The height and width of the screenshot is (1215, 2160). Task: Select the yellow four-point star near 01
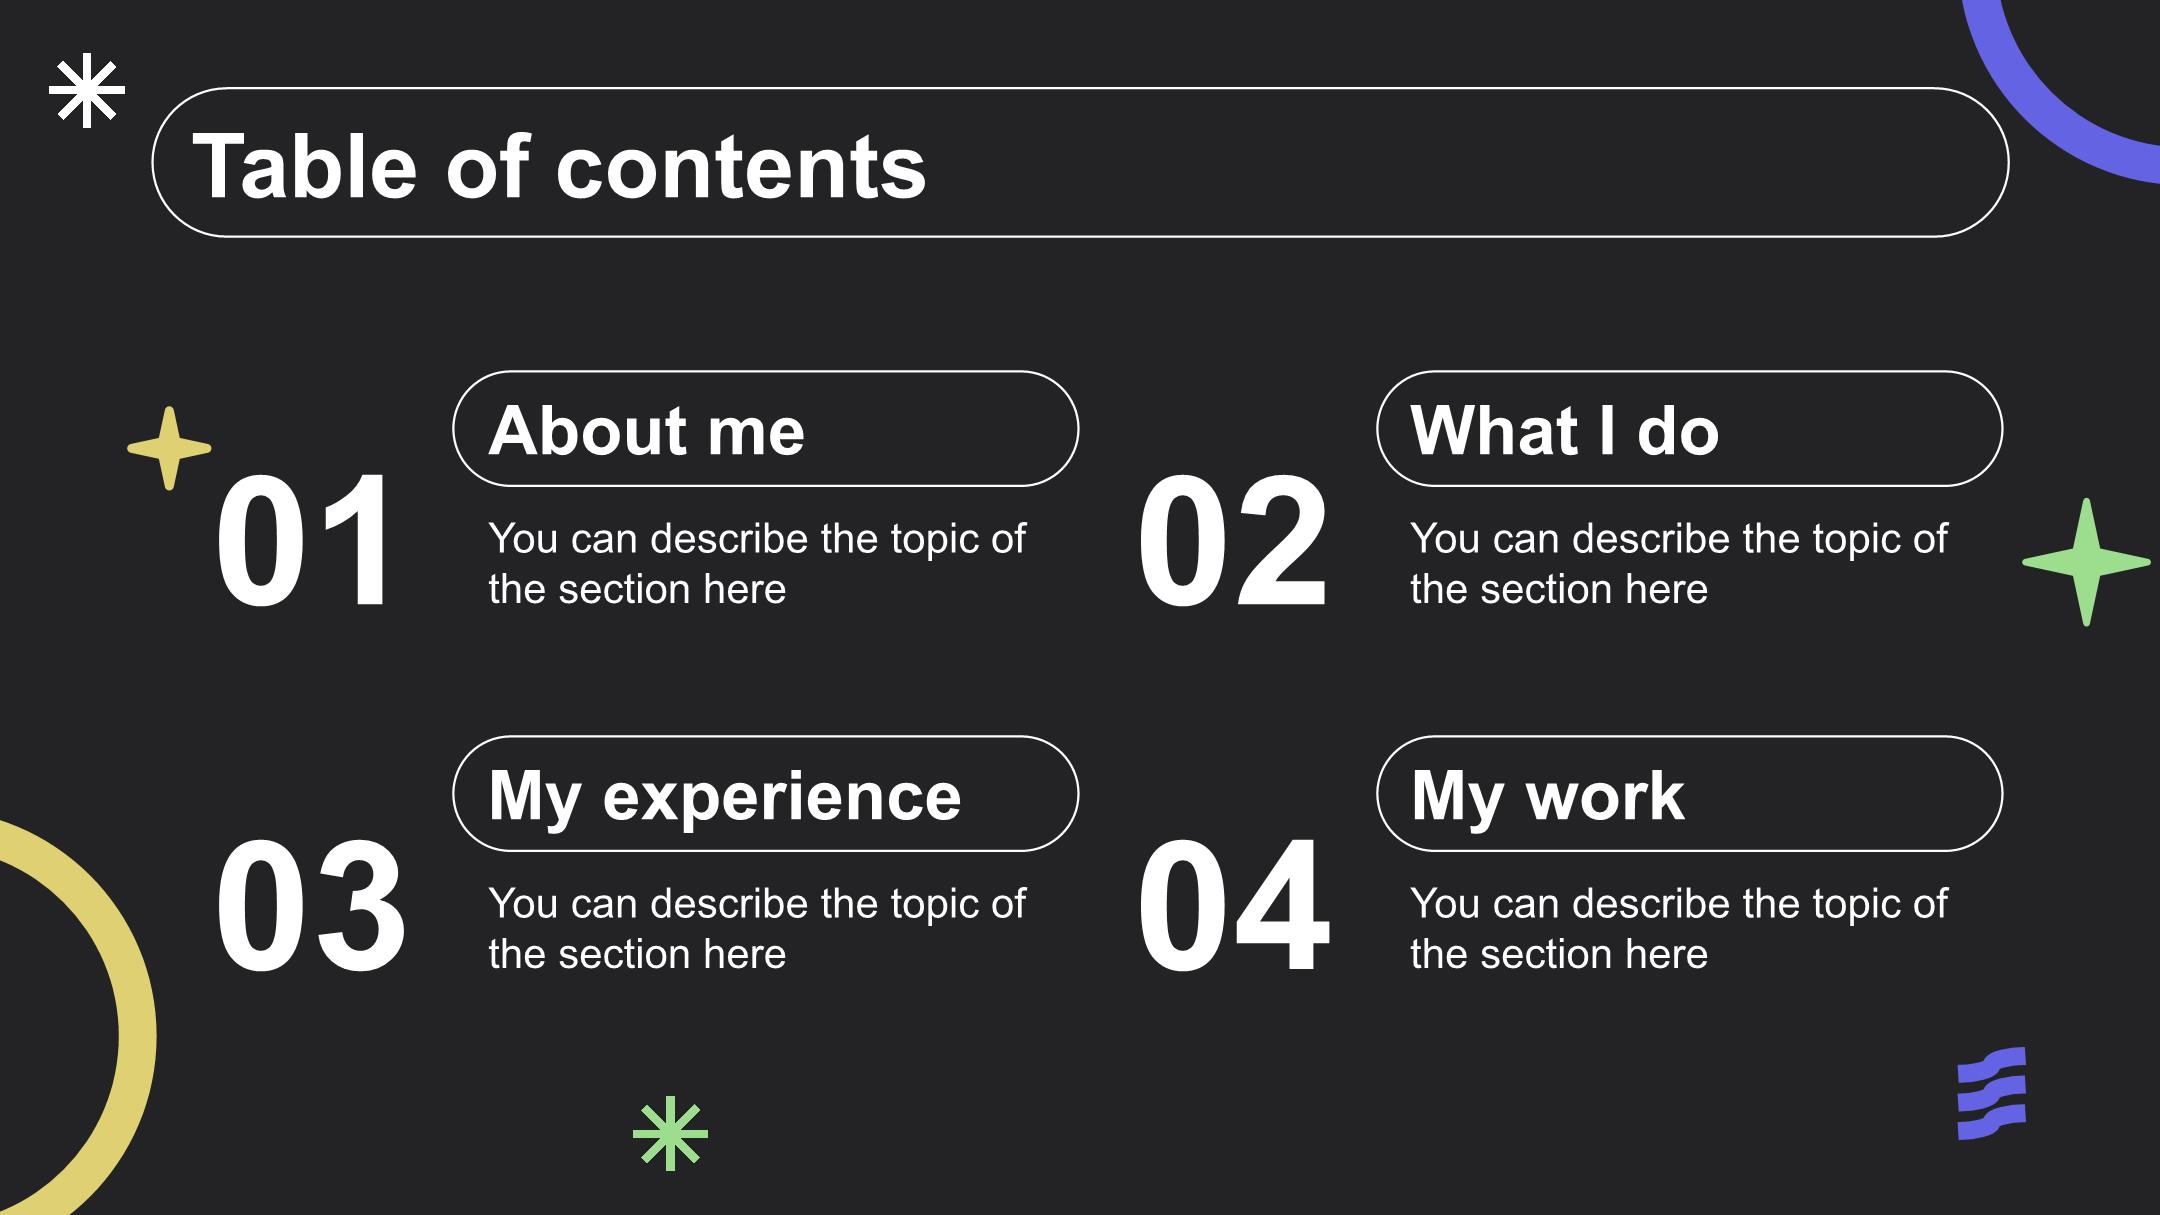click(169, 448)
